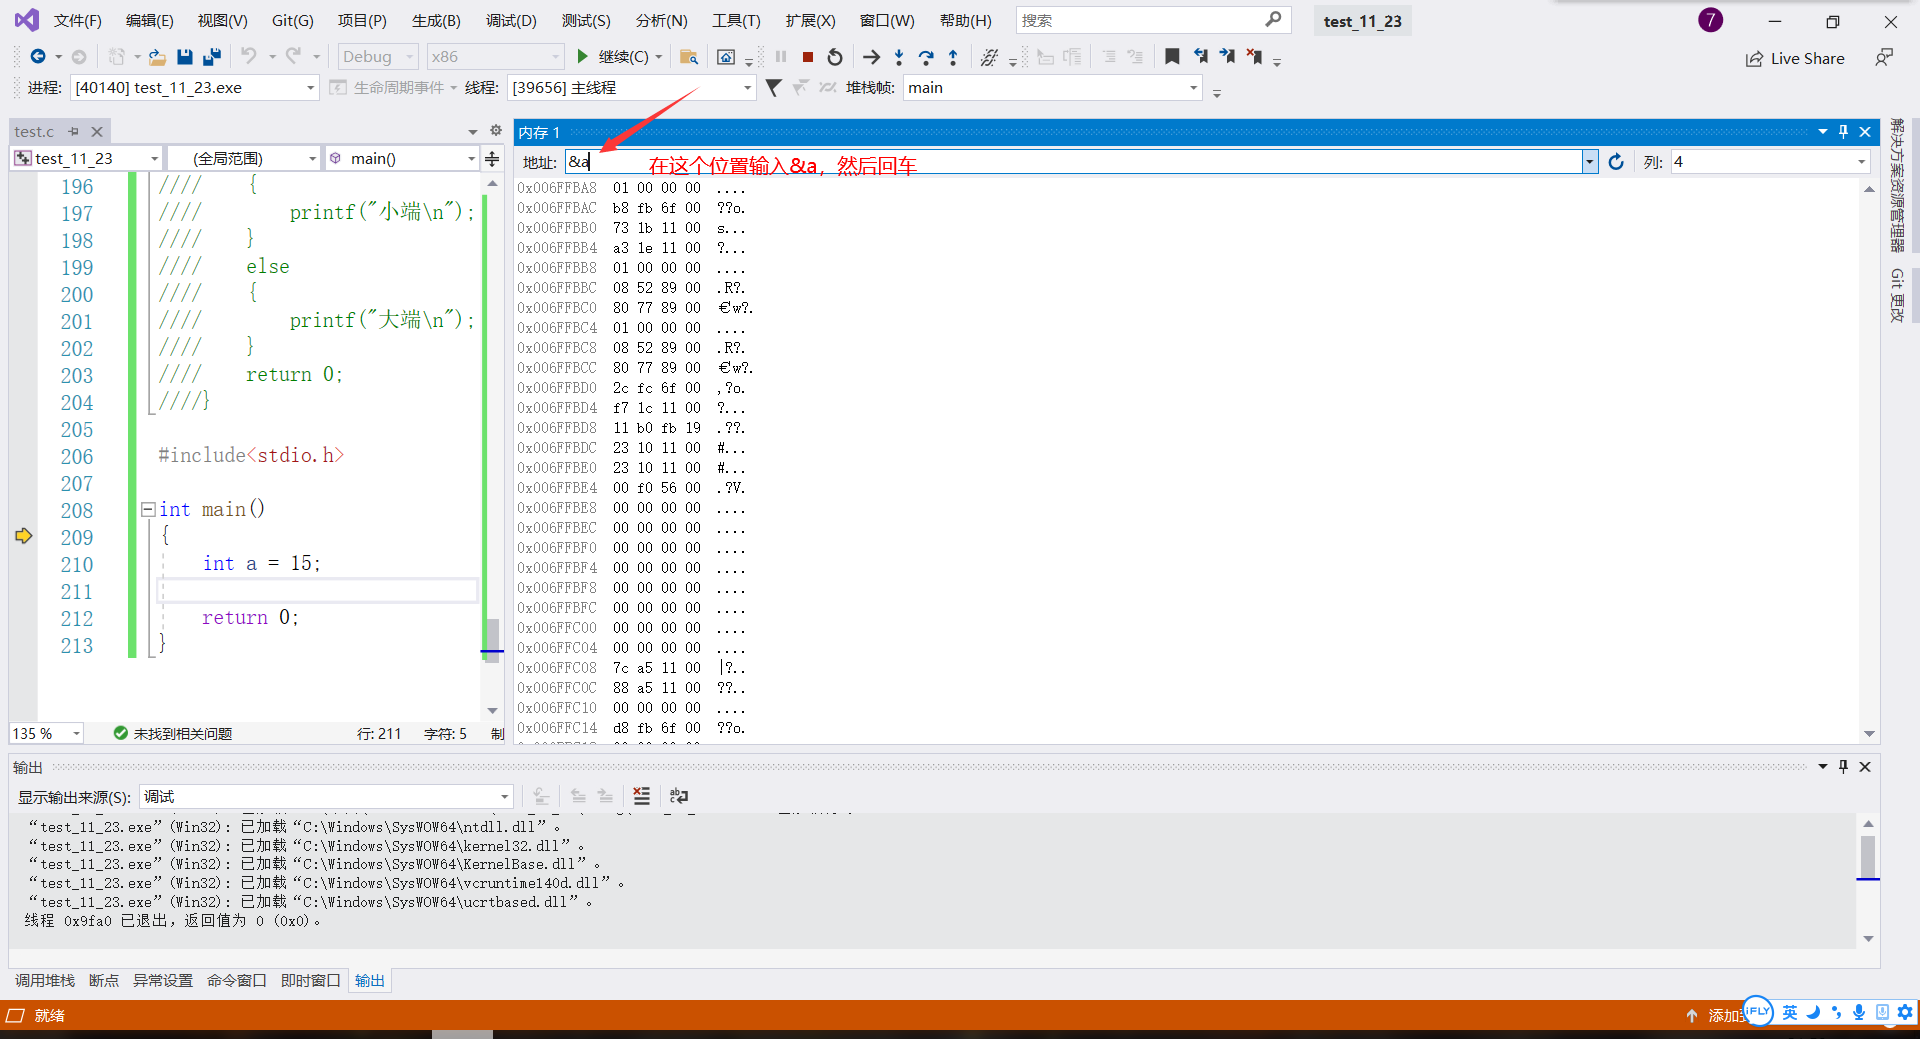The height and width of the screenshot is (1039, 1920).
Task: Restart the debugging session
Action: (x=835, y=57)
